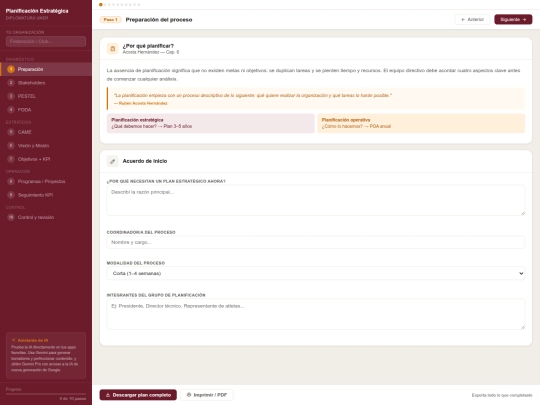Open step 1 Preparación in sidebar
Image resolution: width=540 pixels, height=405 pixels.
coord(46,69)
